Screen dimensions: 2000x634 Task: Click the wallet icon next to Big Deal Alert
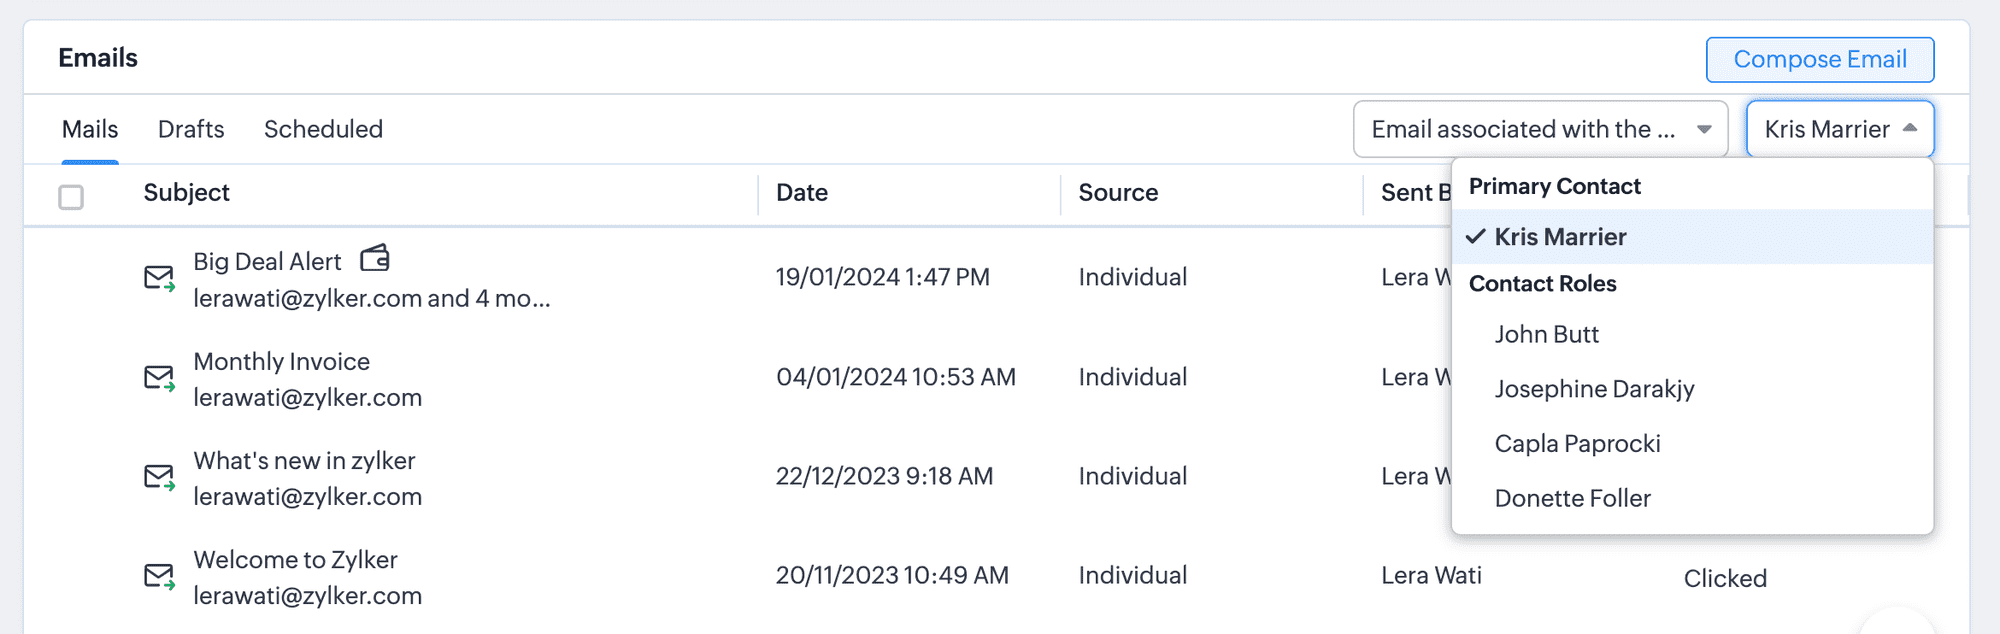pos(375,259)
